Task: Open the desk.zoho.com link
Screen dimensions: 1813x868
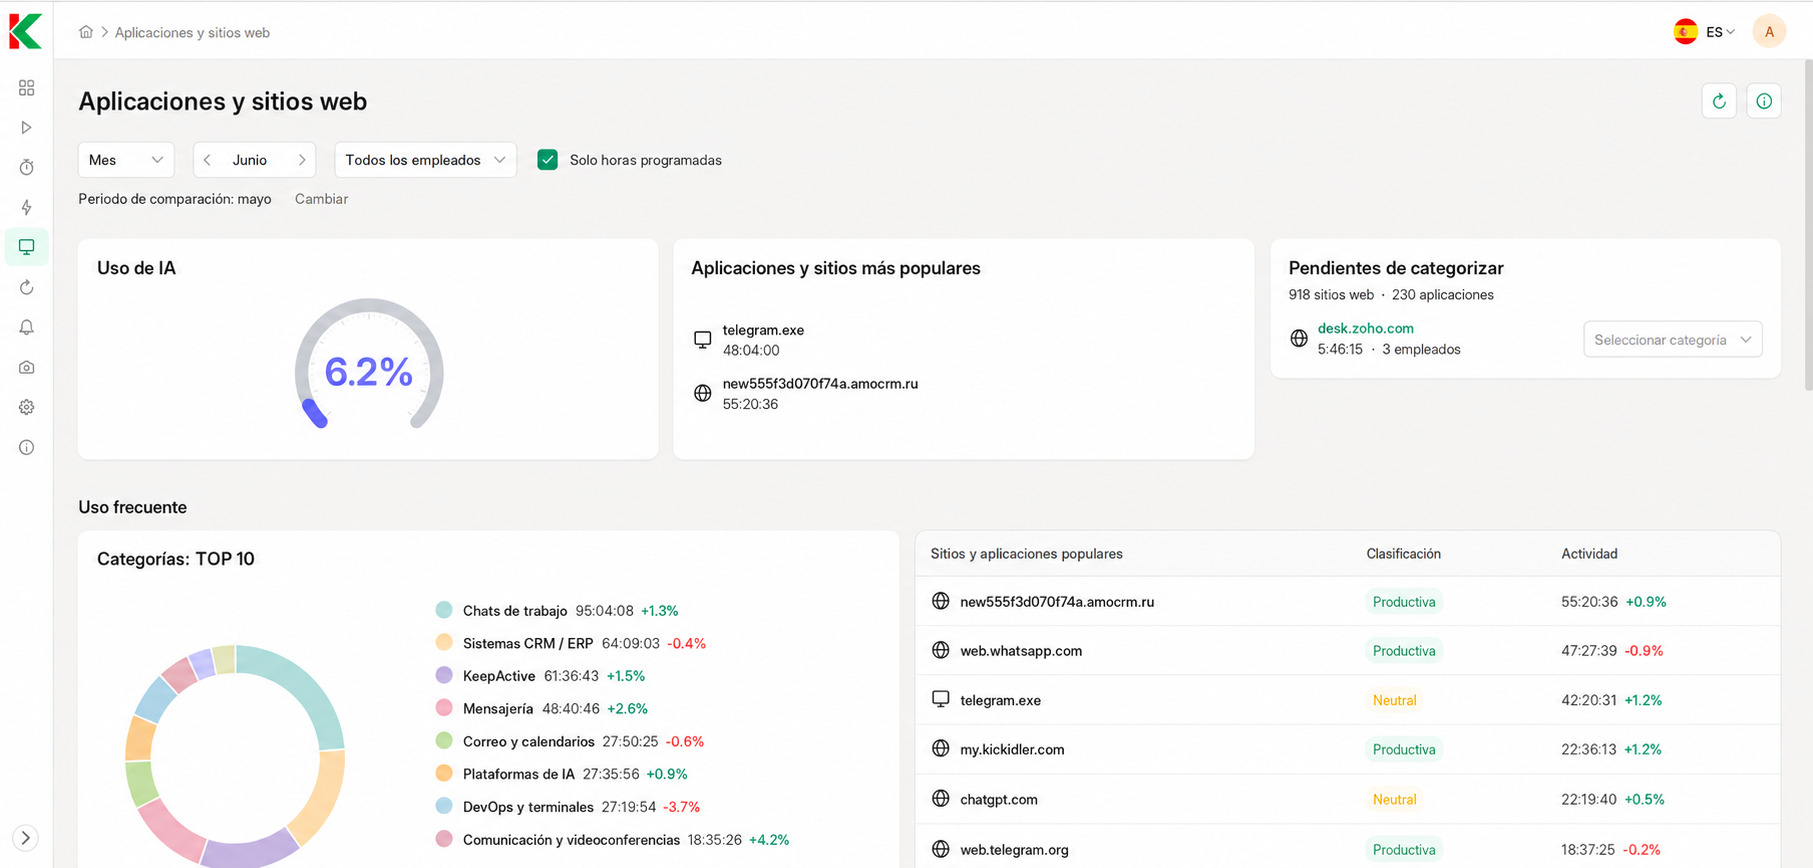Action: [1365, 328]
